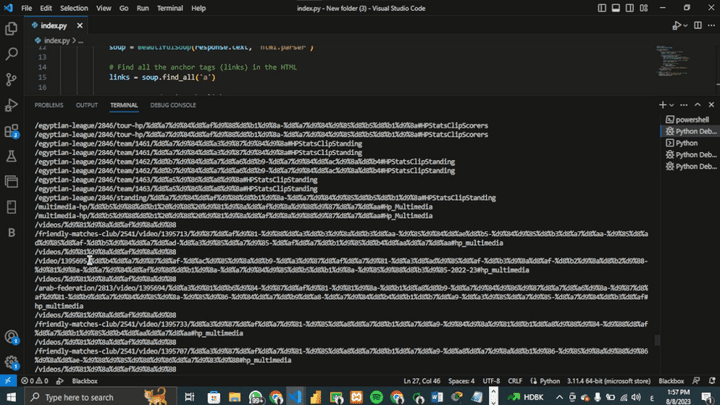Switch to the PROBLEMS tab
The image size is (720, 405).
pyautogui.click(x=49, y=105)
